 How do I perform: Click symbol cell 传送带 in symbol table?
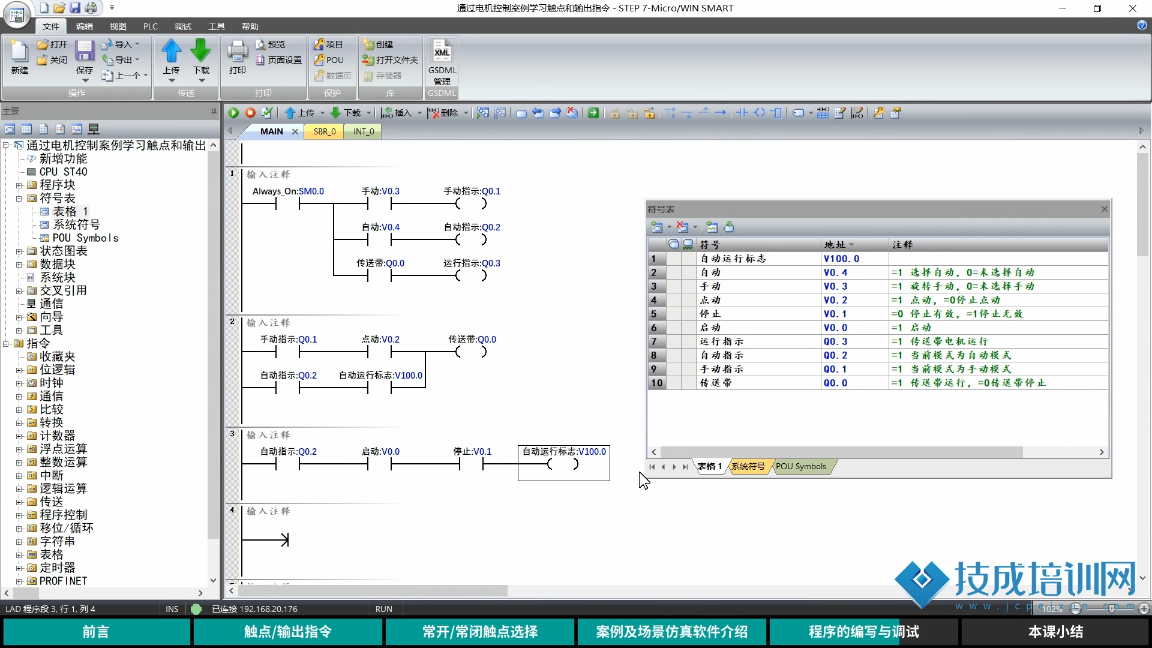click(758, 383)
